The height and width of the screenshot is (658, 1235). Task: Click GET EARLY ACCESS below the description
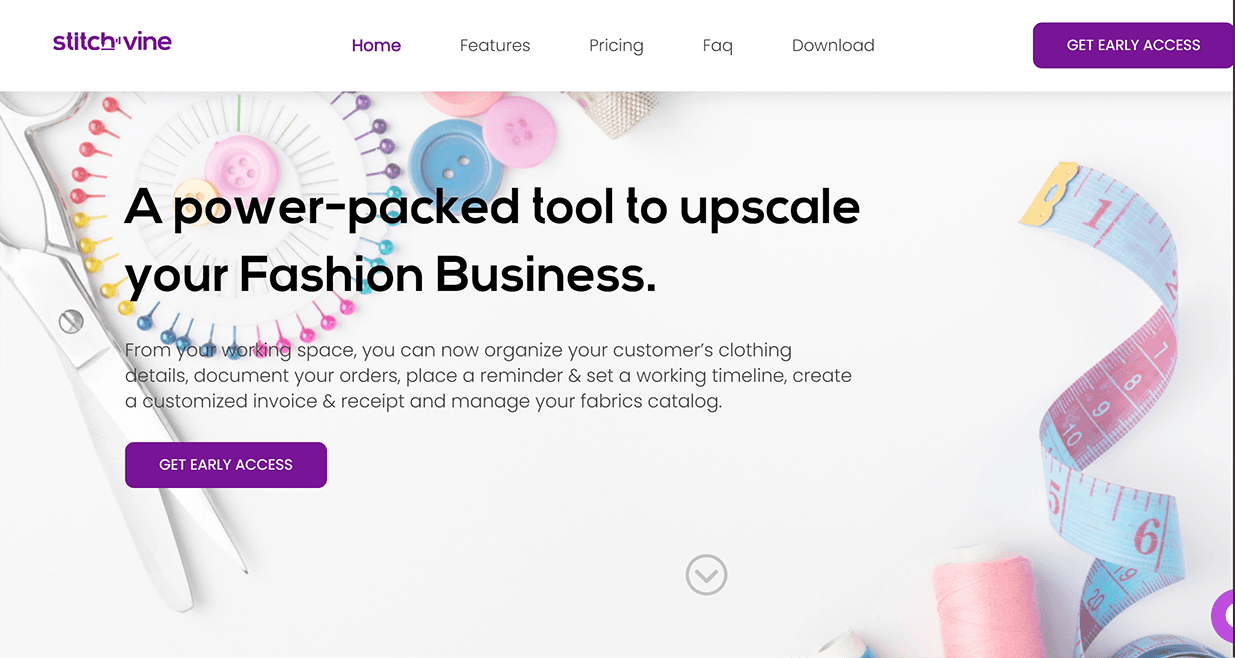tap(226, 465)
